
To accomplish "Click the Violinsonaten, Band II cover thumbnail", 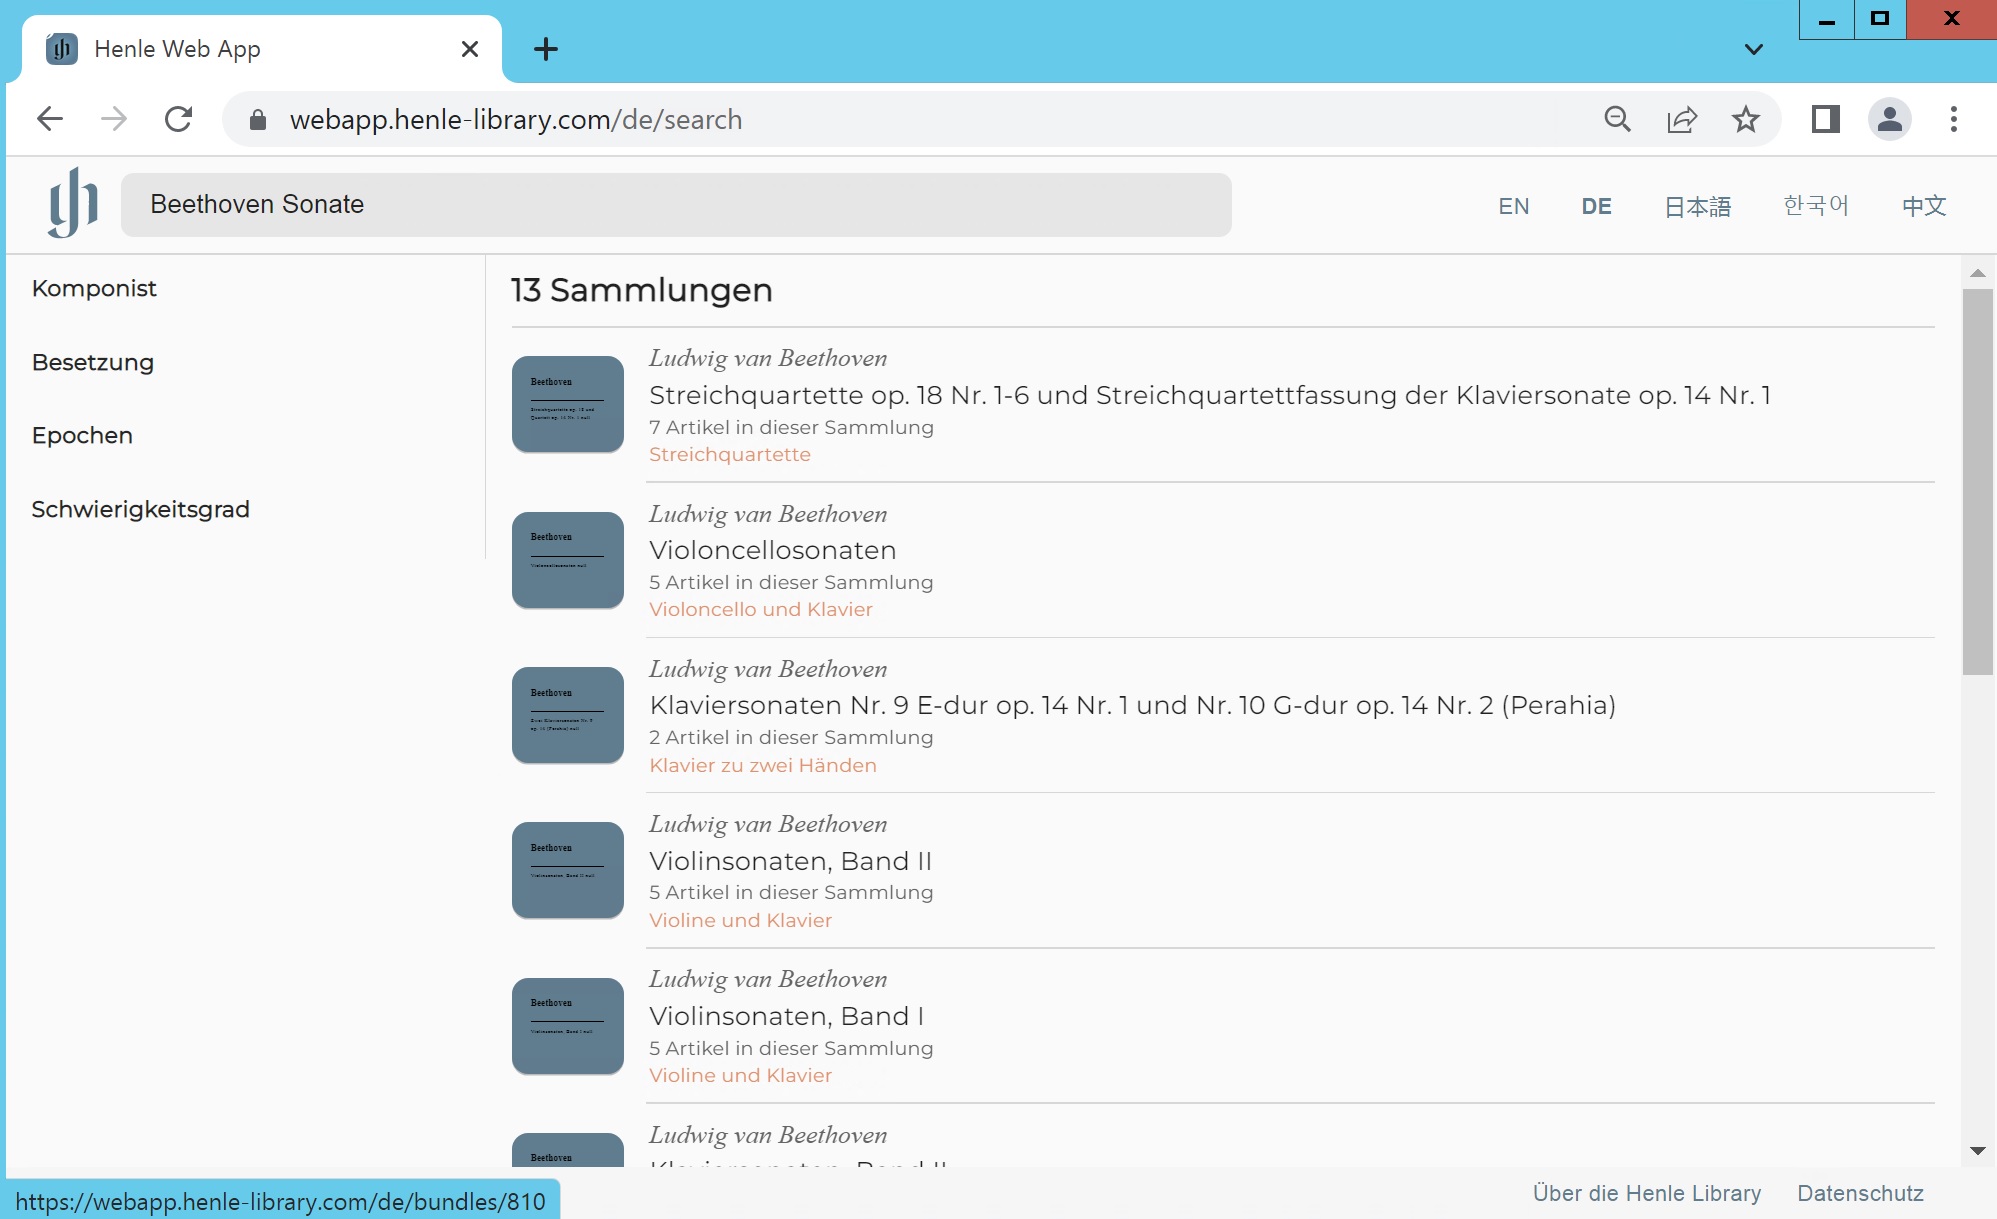I will (567, 870).
